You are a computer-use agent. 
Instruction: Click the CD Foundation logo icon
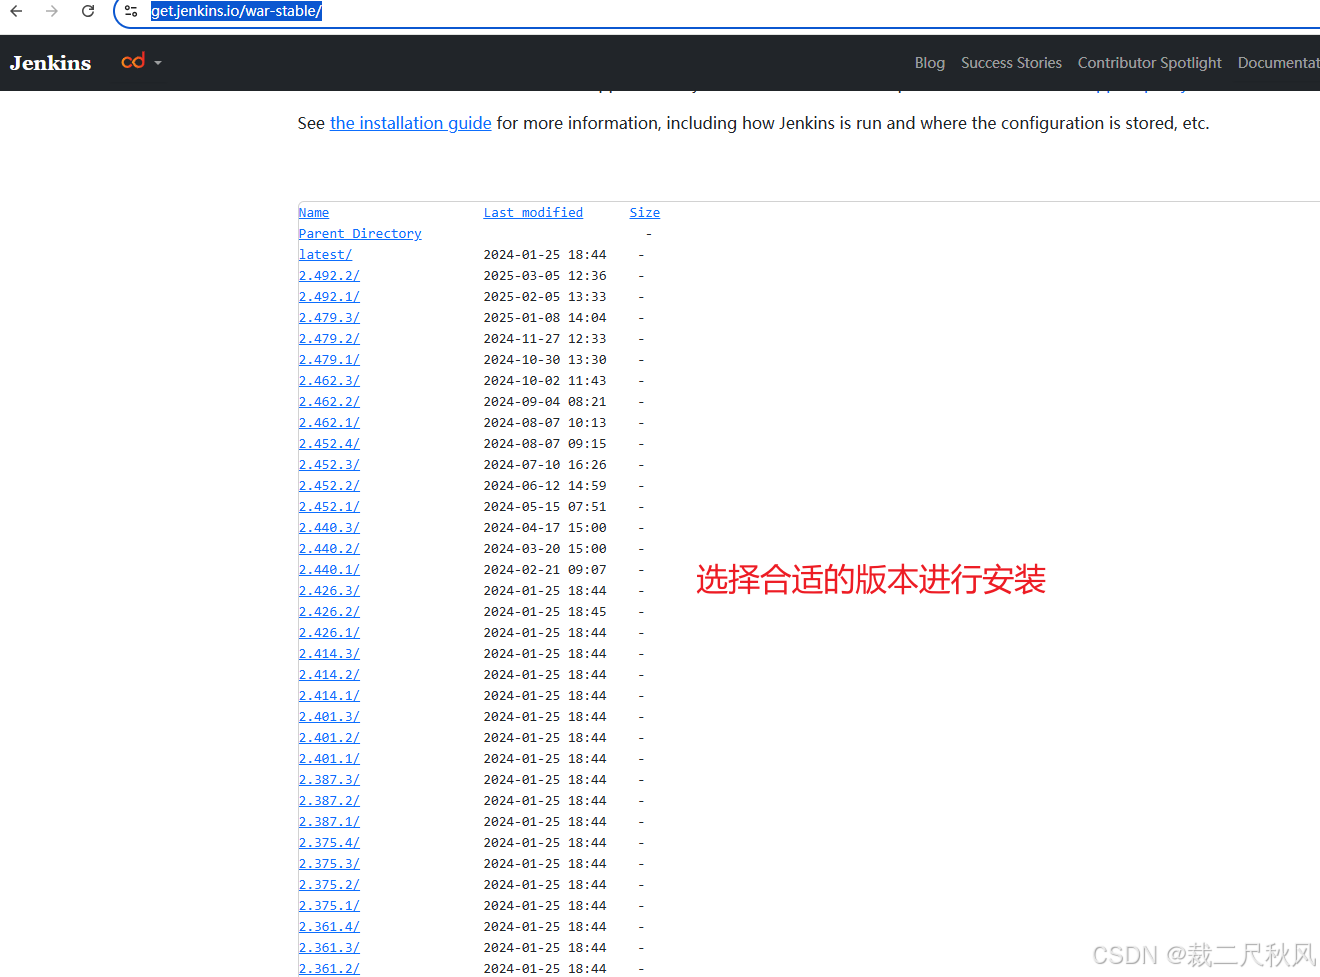click(x=133, y=62)
